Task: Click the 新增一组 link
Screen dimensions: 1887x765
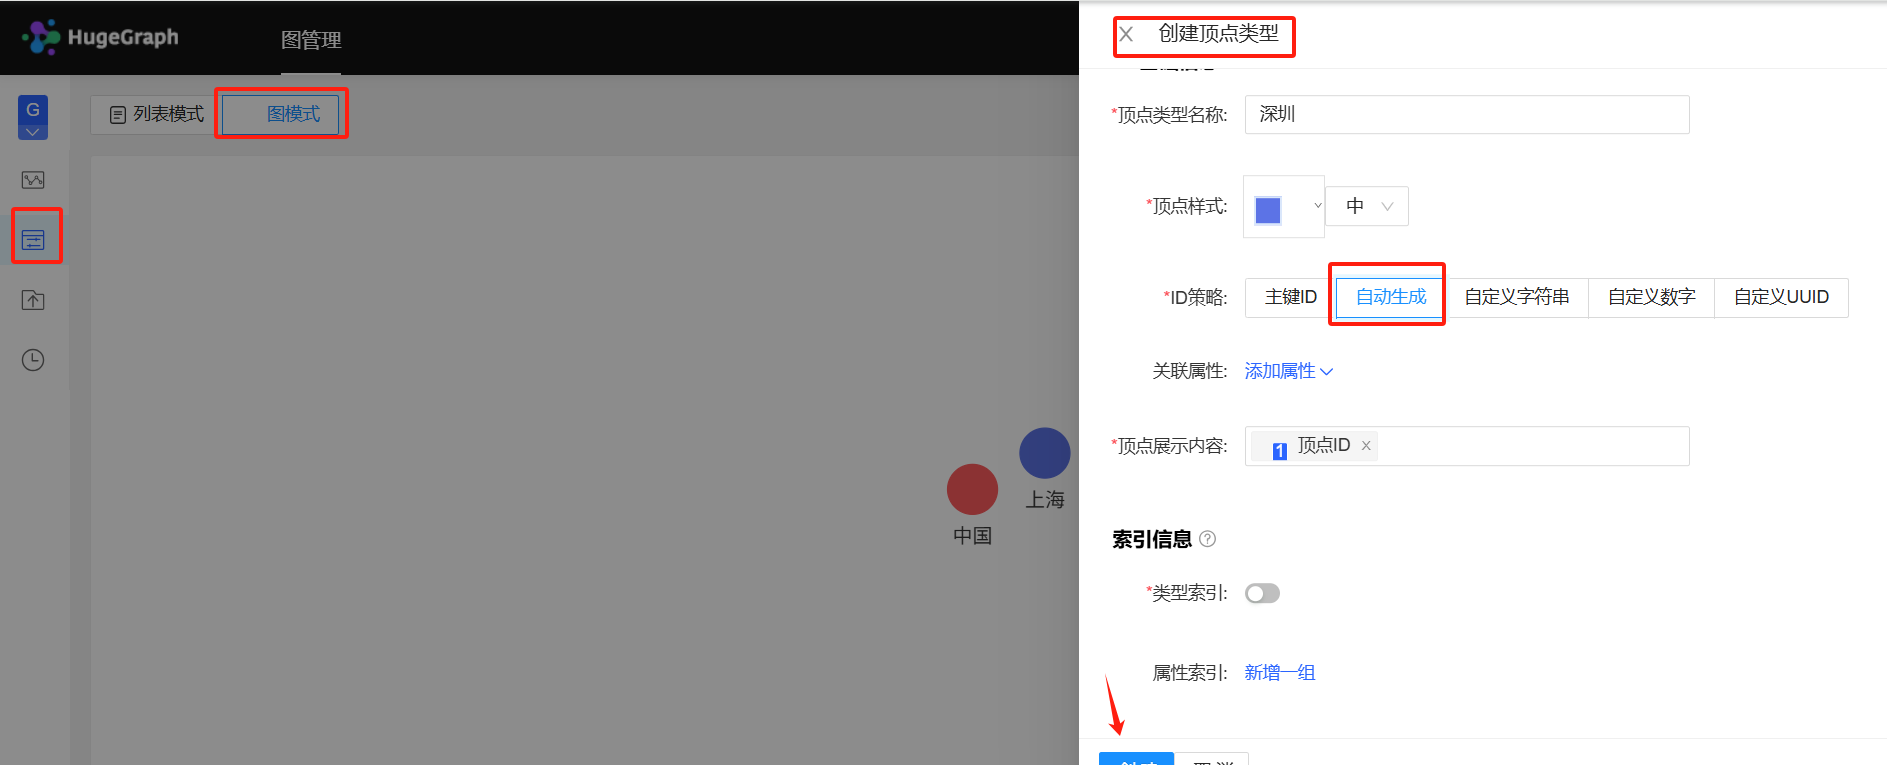Action: coord(1279,673)
